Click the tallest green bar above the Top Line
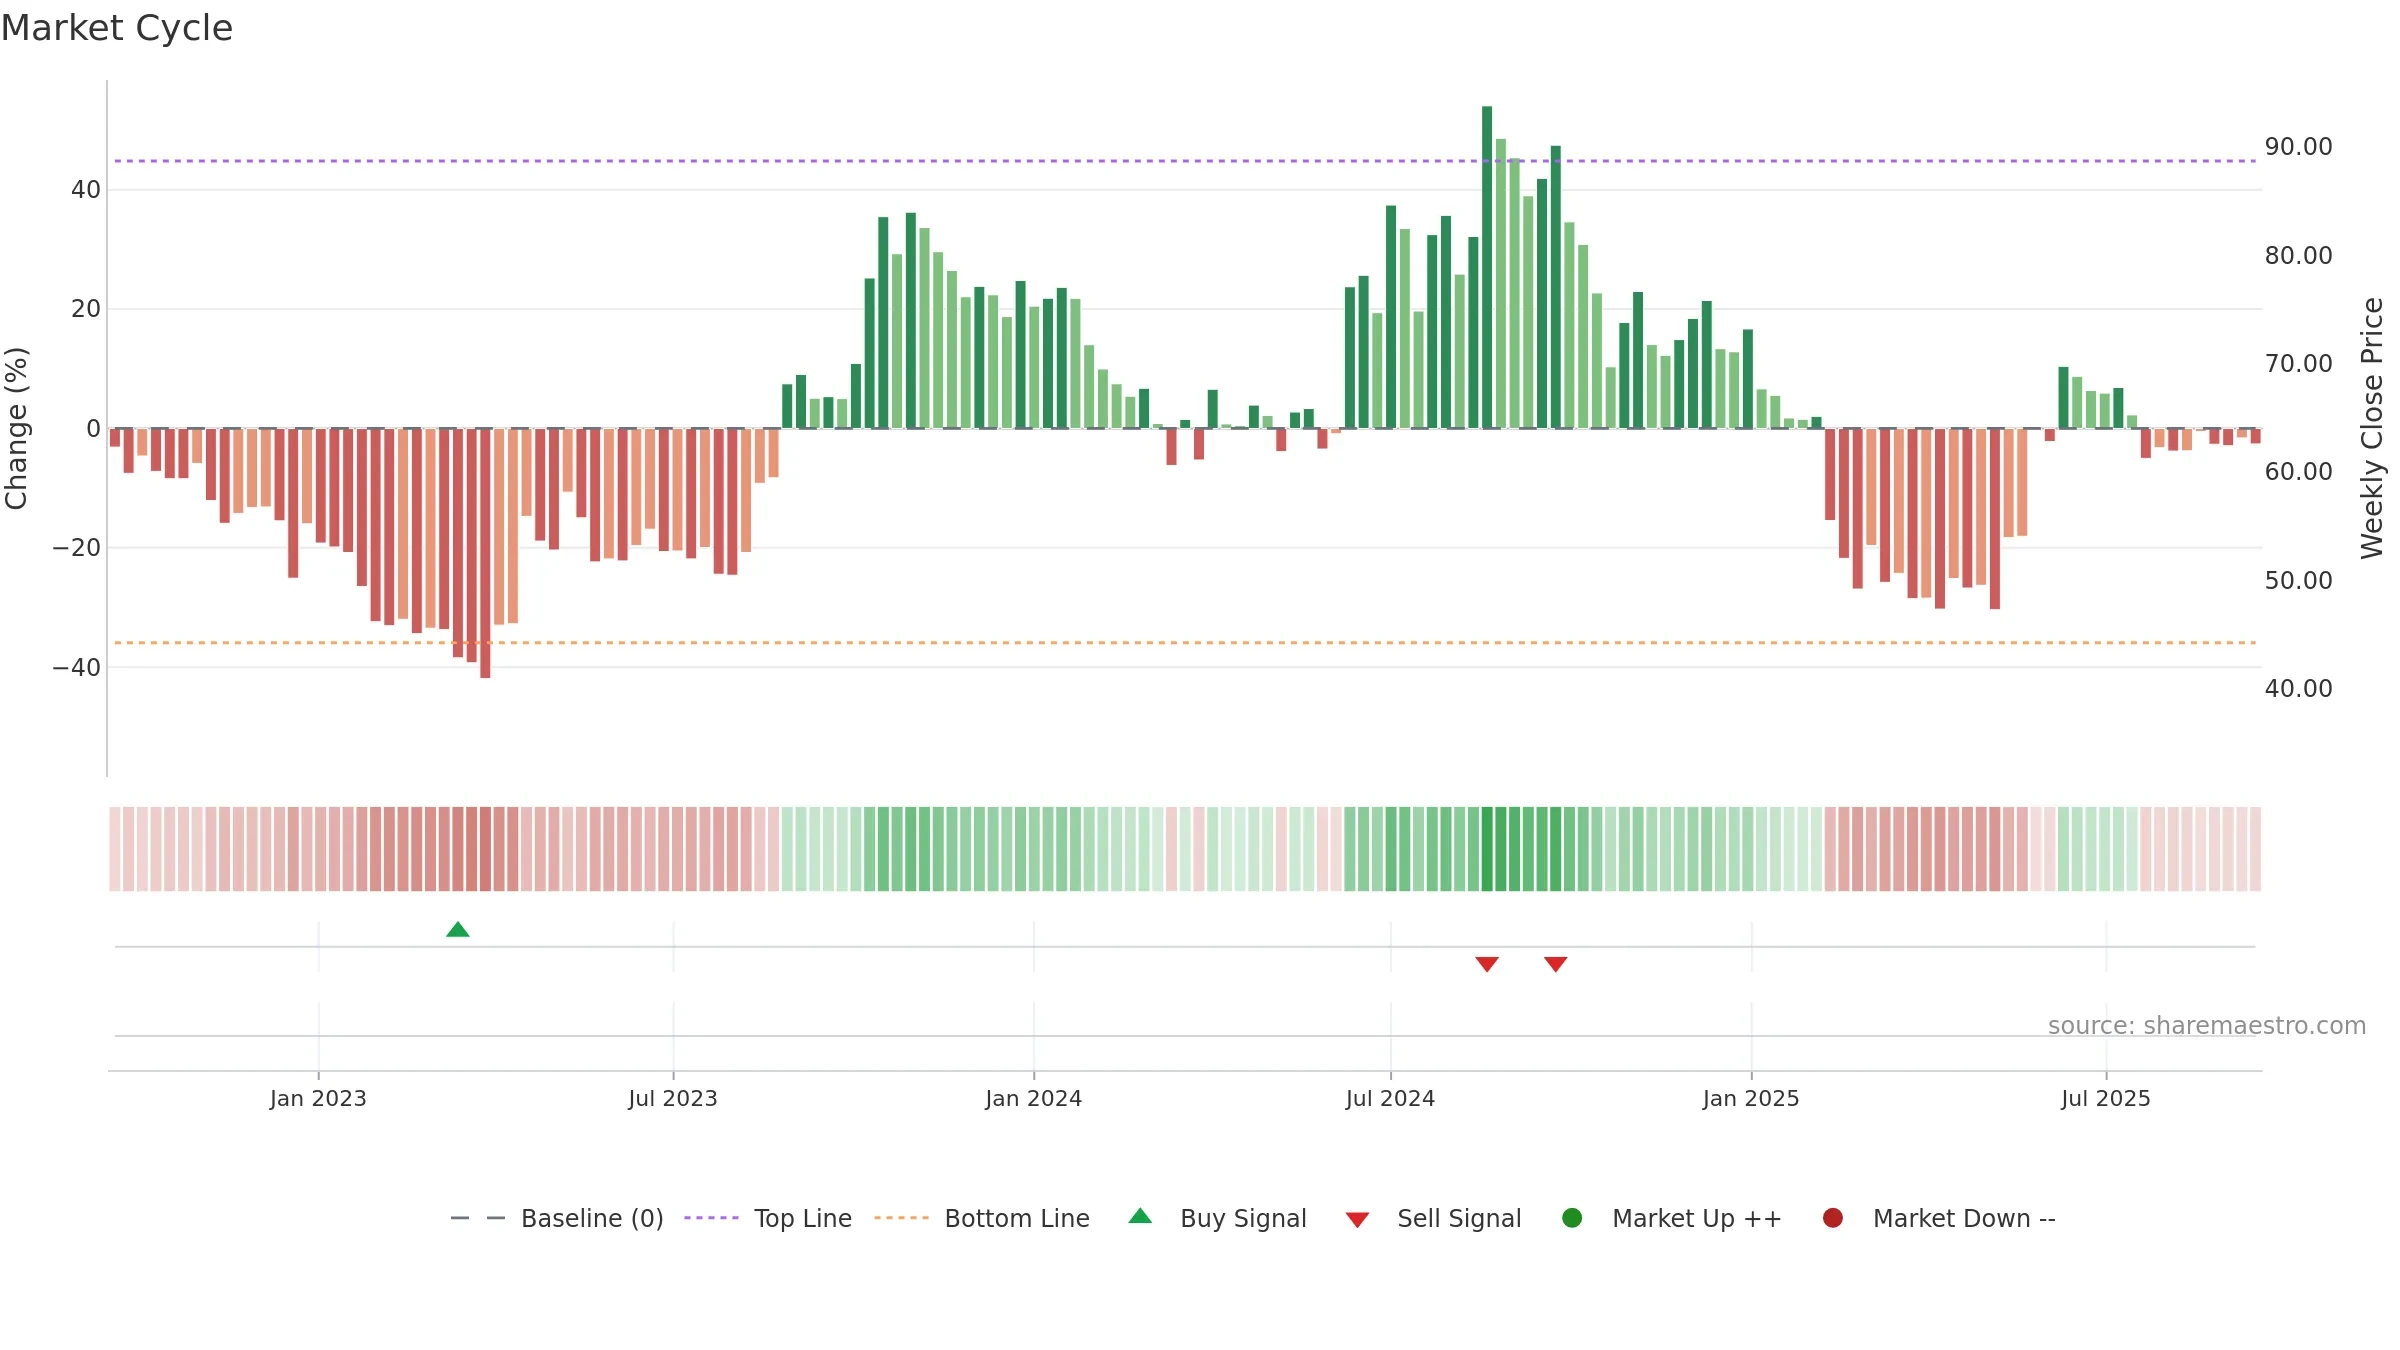Screen dimensions: 2400x1350 point(1487,267)
